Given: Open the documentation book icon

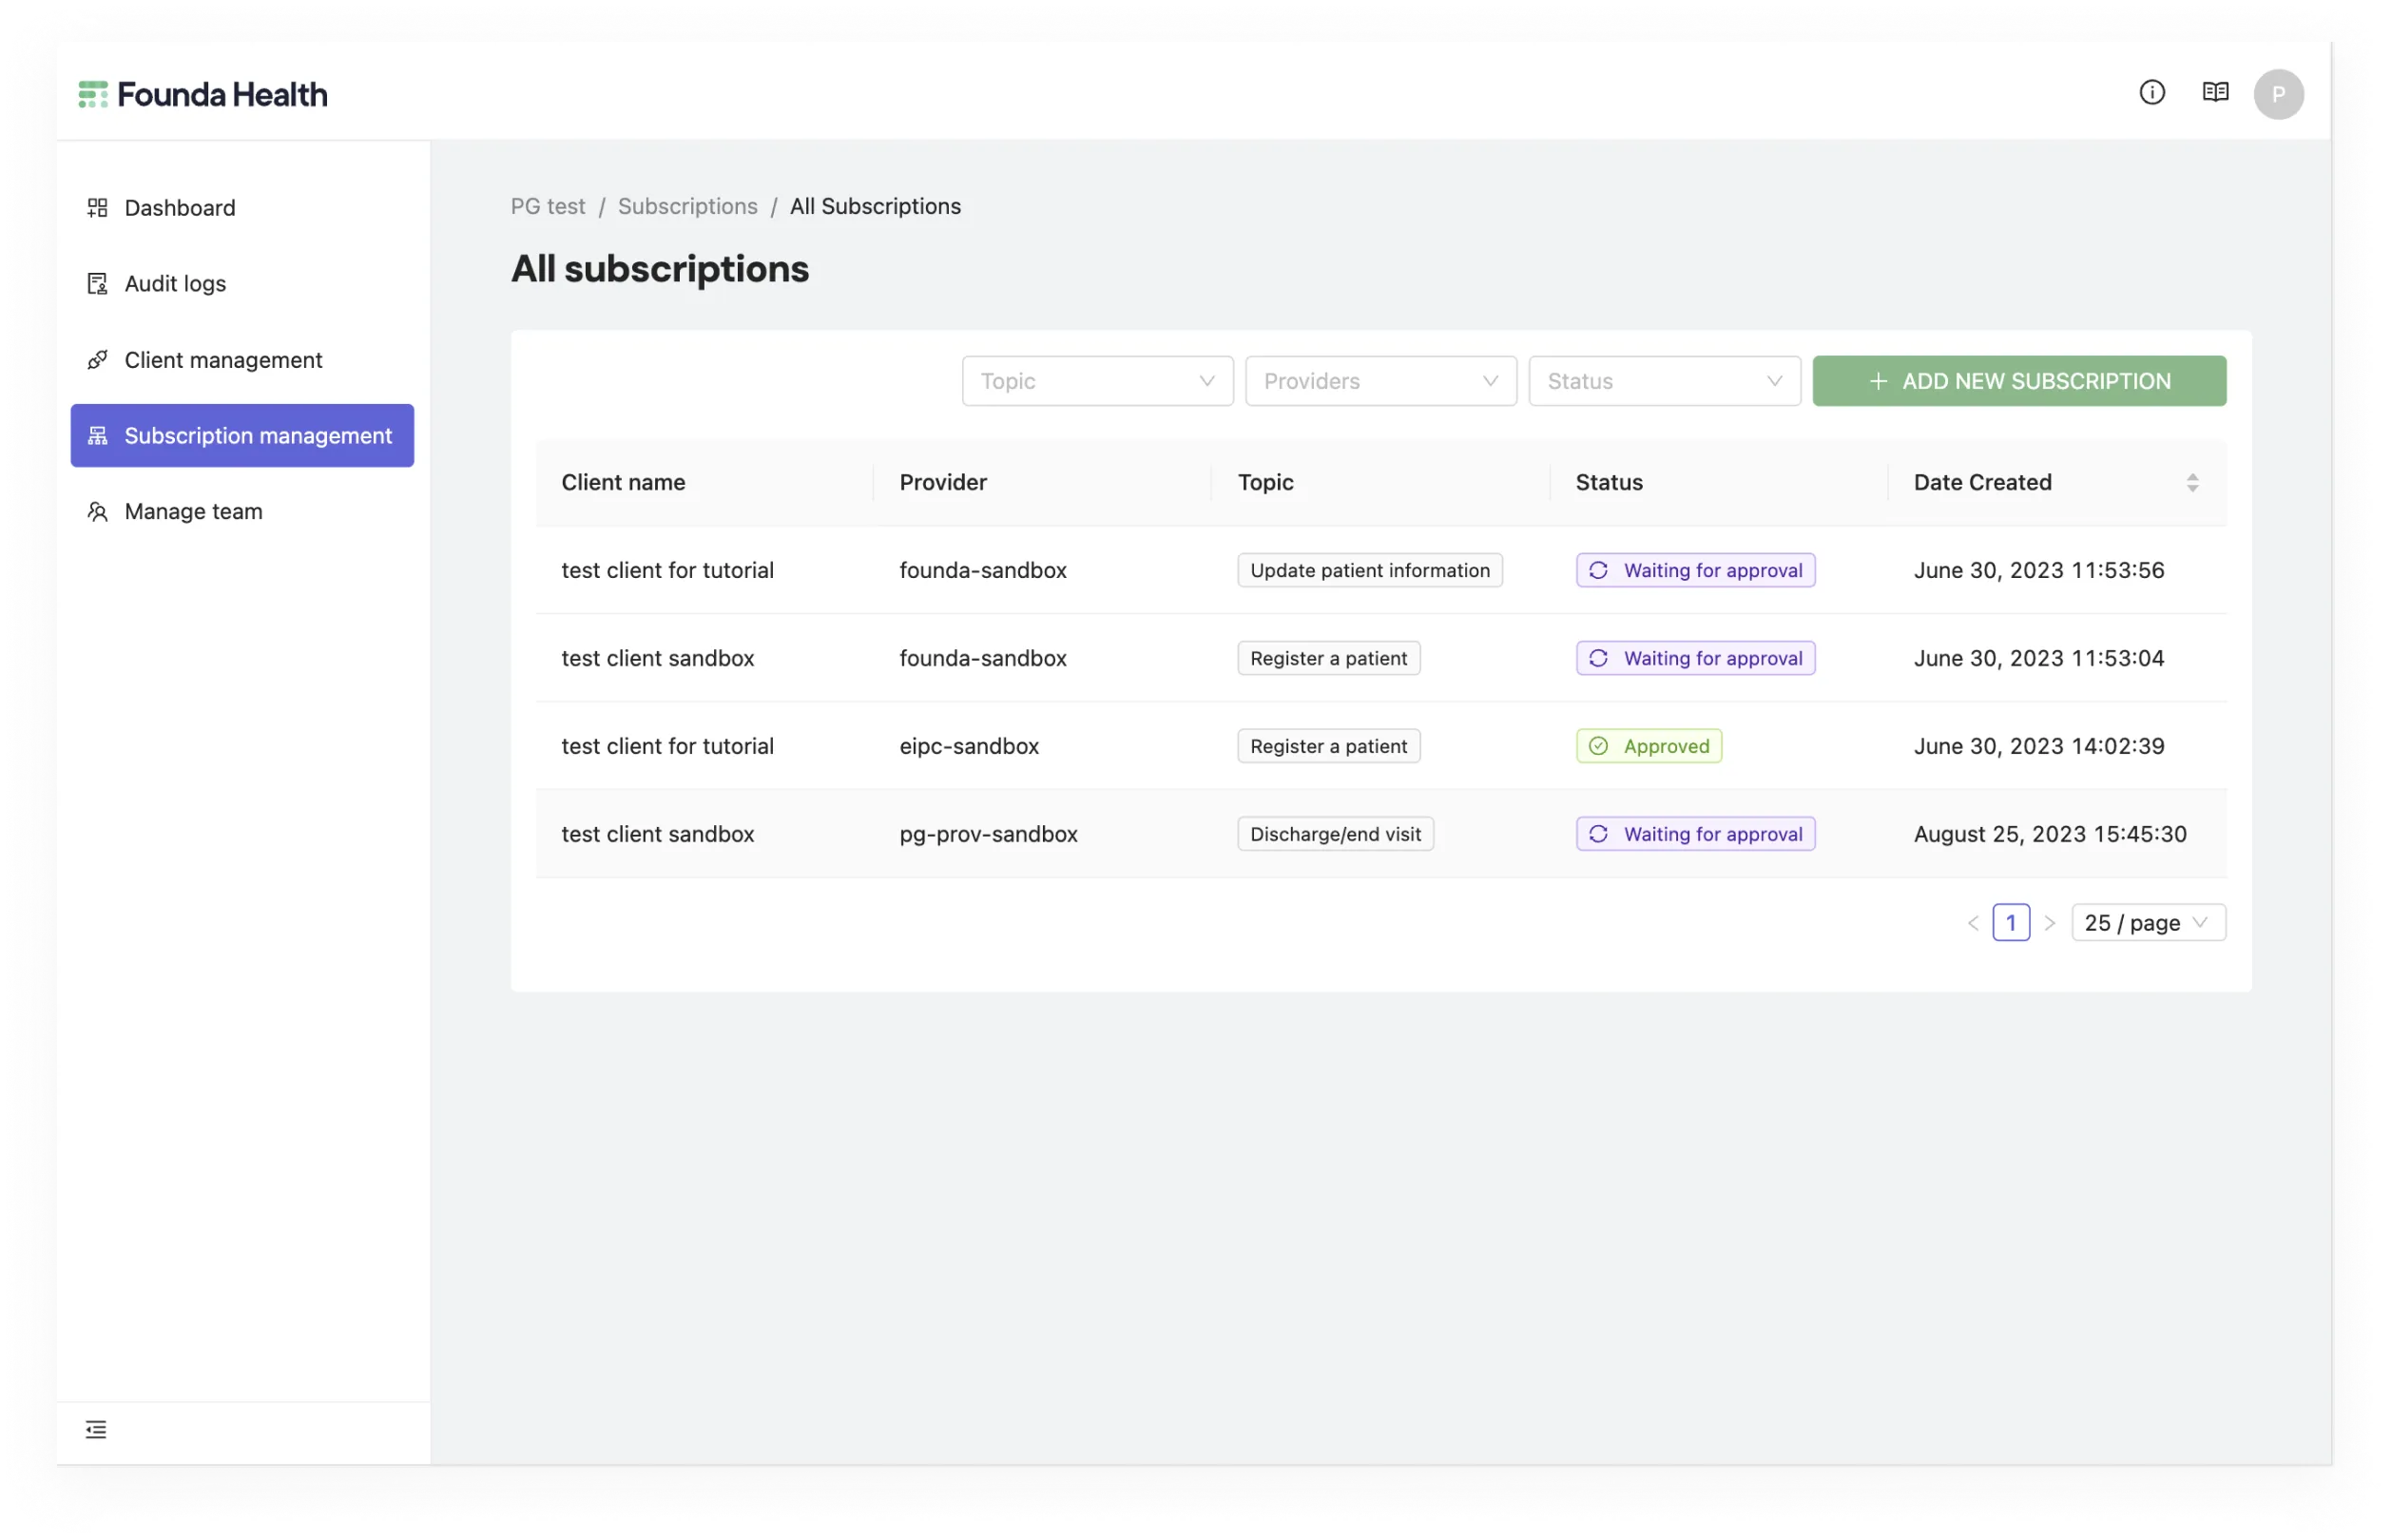Looking at the screenshot, I should tap(2215, 93).
